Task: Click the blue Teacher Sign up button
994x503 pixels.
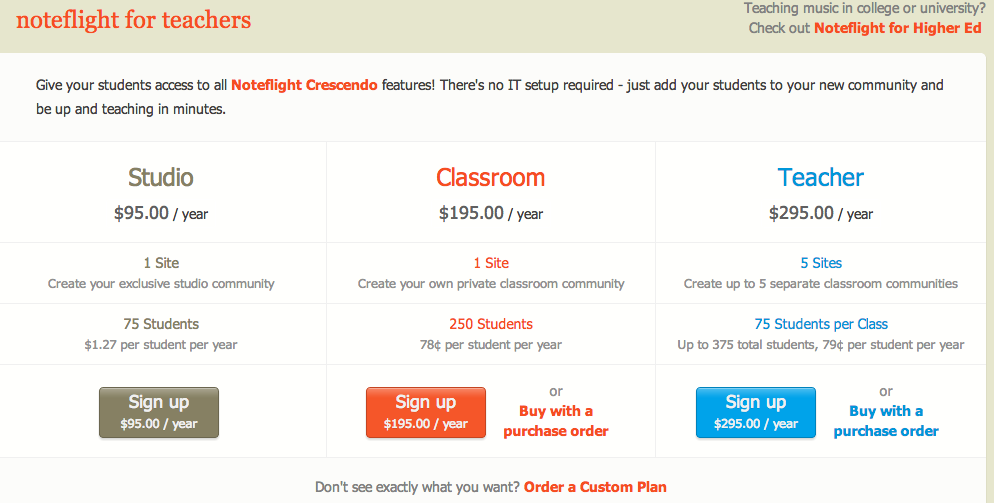Action: 755,412
